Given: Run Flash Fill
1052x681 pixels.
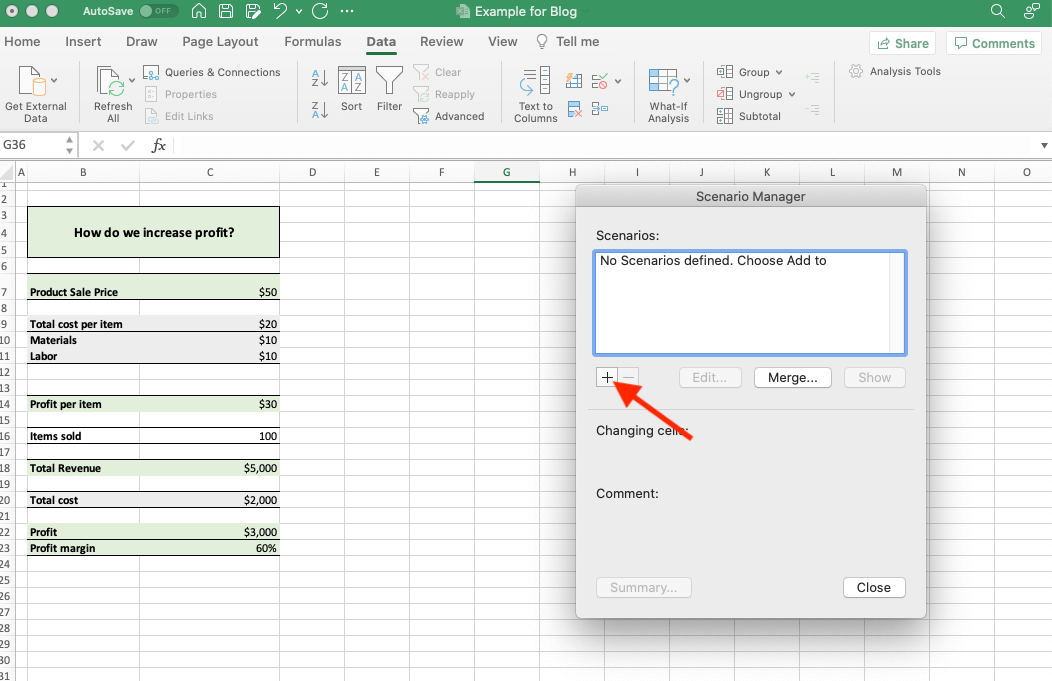Looking at the screenshot, I should tap(574, 79).
